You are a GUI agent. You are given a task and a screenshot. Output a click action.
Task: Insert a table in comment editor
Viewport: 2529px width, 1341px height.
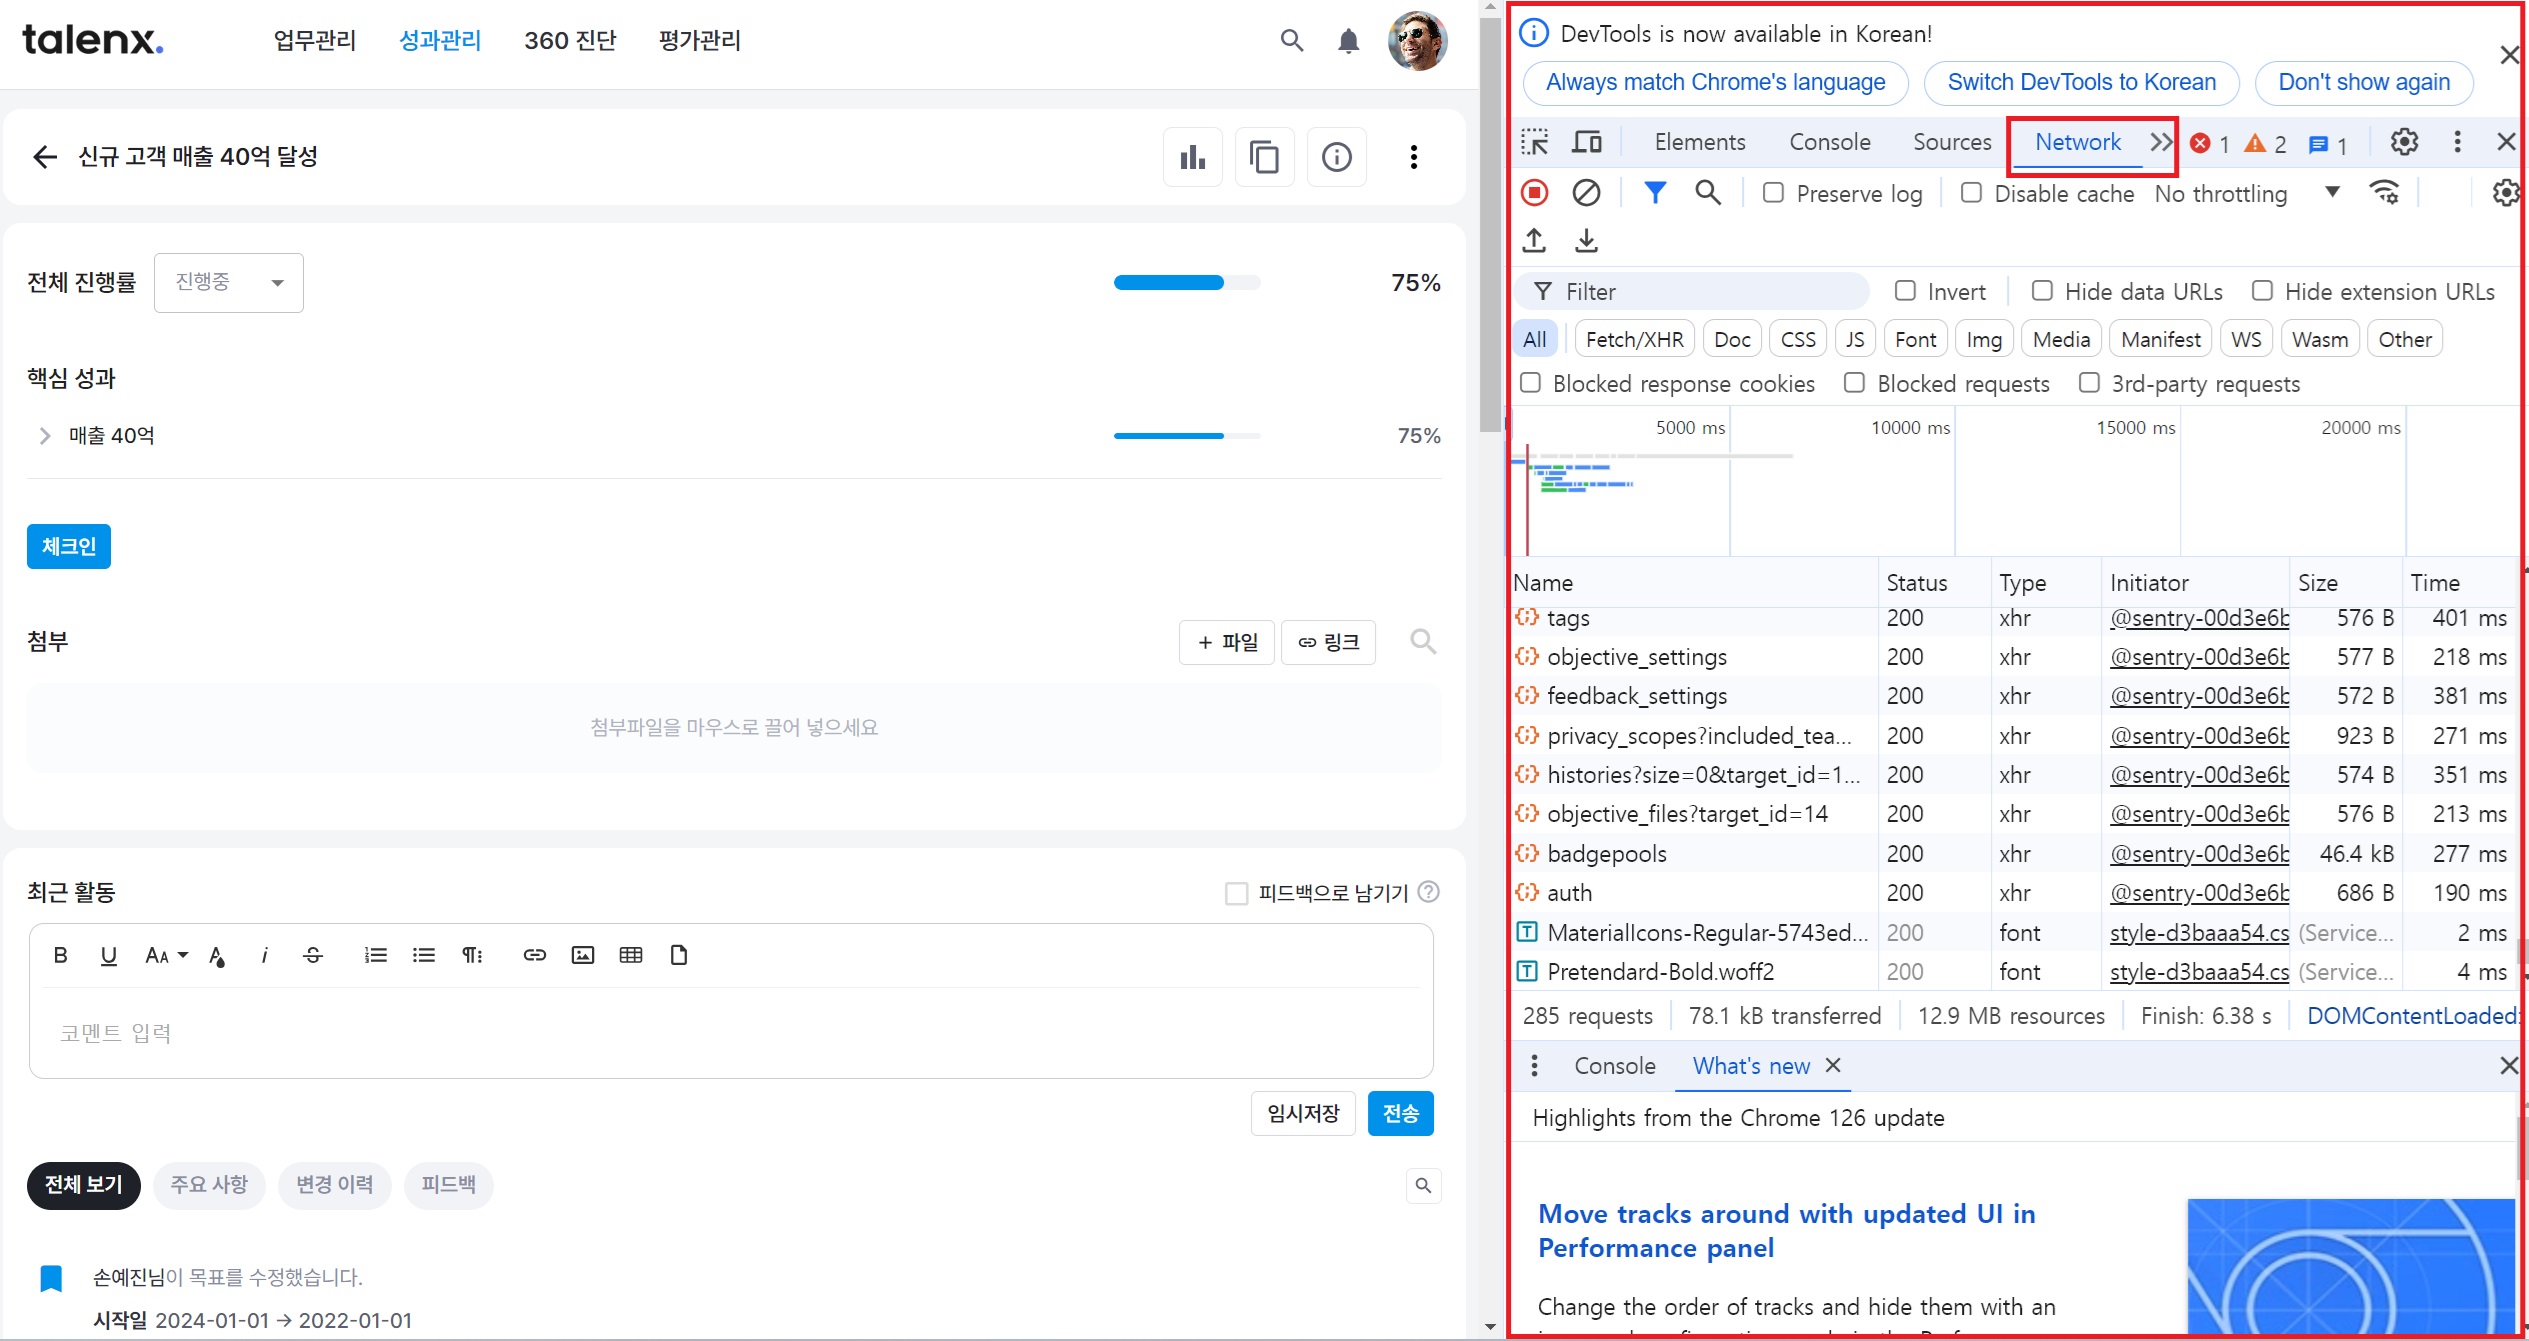(630, 955)
